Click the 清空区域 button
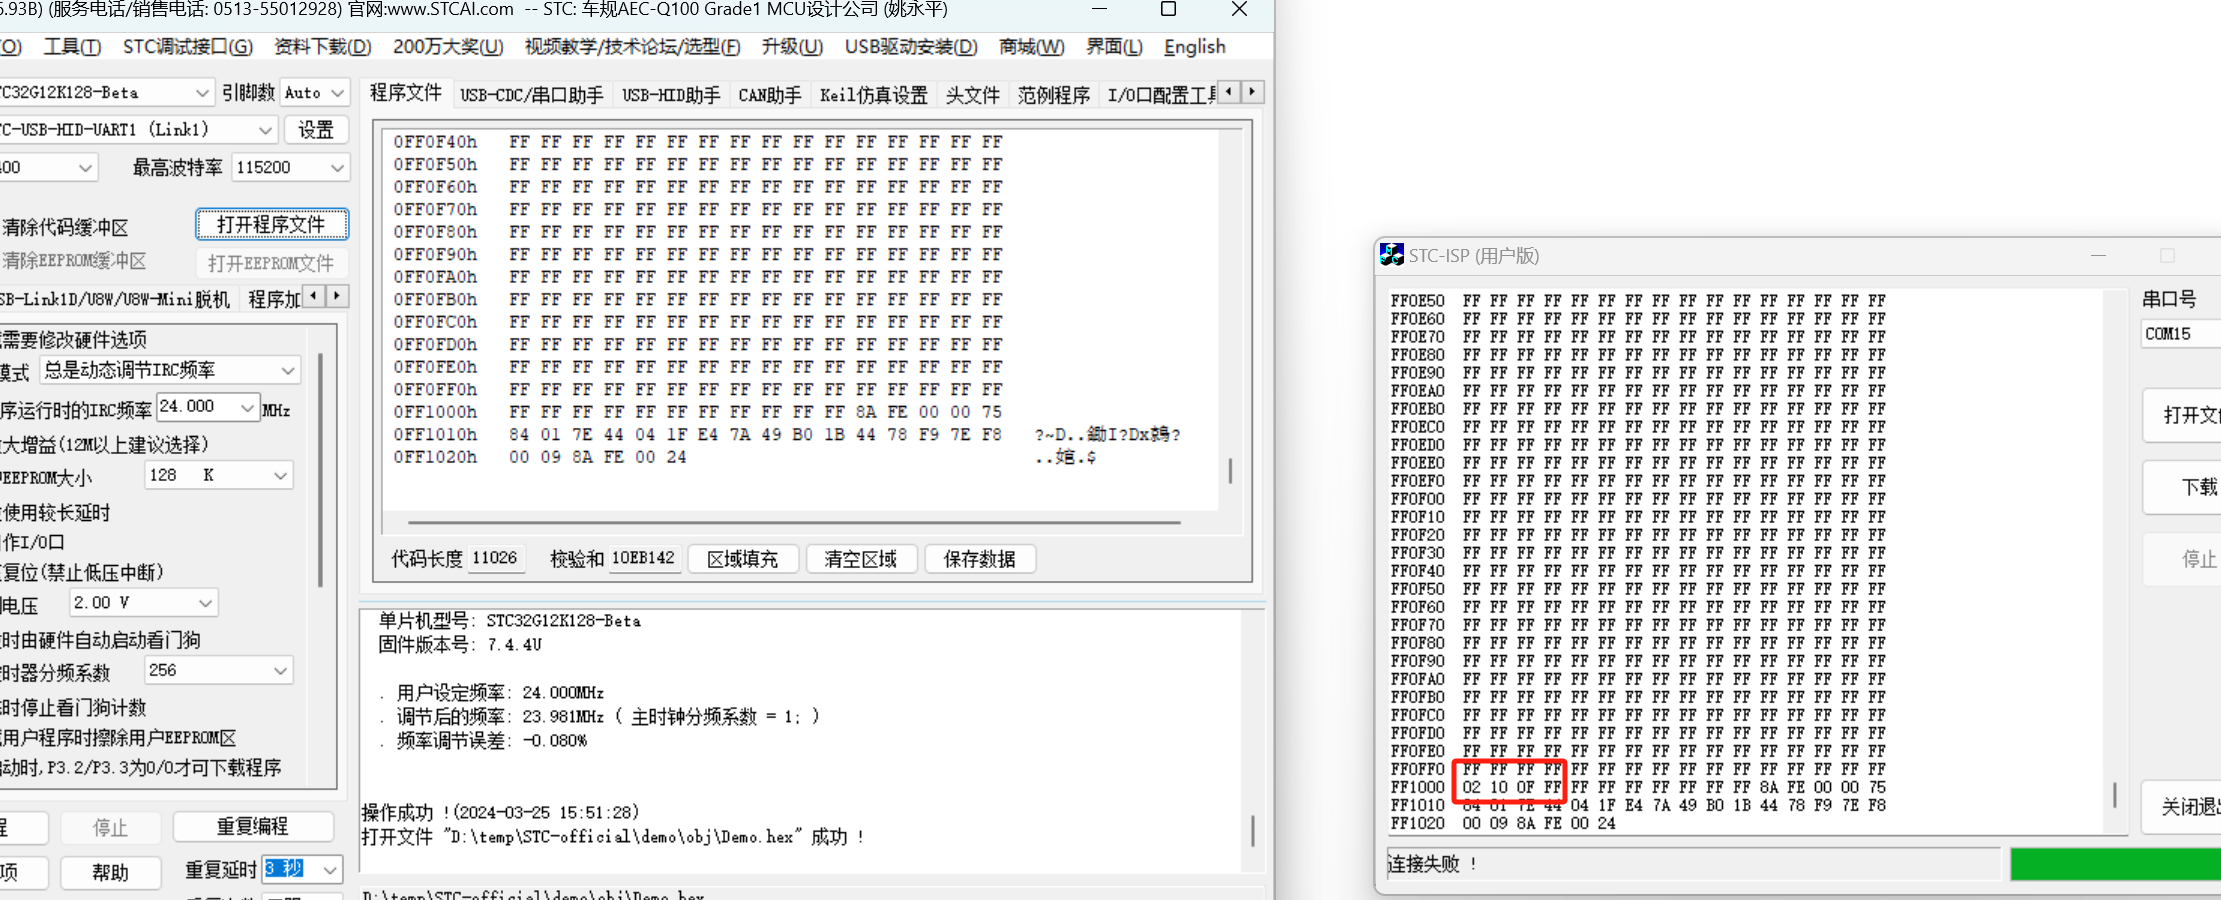 [860, 559]
